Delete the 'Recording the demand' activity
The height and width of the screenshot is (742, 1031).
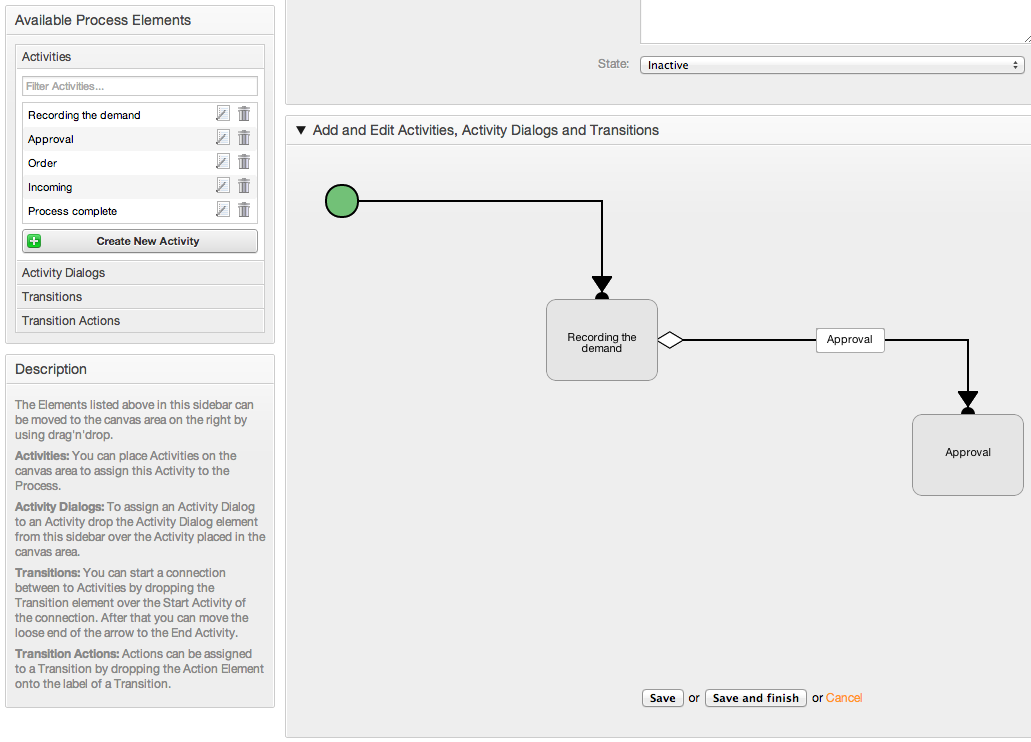click(244, 114)
